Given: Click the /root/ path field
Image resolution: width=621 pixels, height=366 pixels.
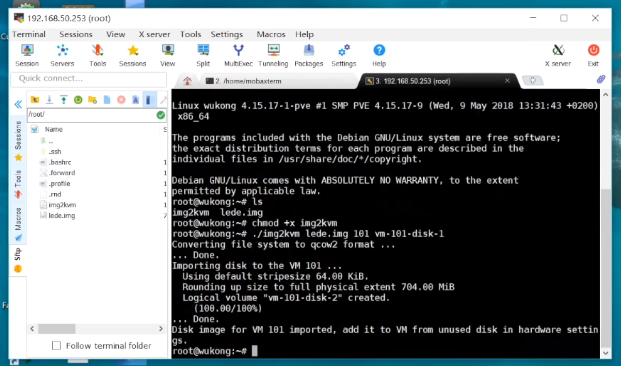Looking at the screenshot, I should coord(91,114).
